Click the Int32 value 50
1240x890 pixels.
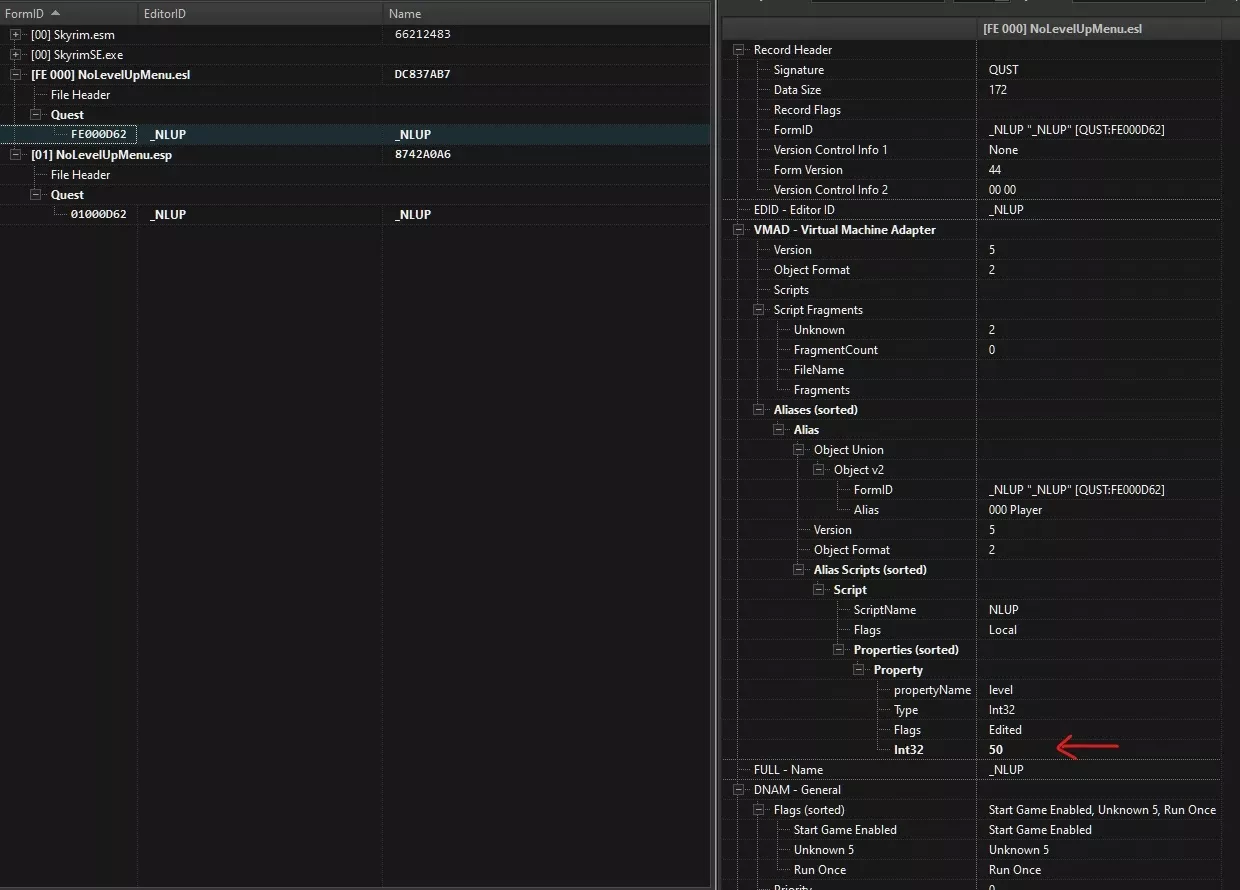(995, 749)
